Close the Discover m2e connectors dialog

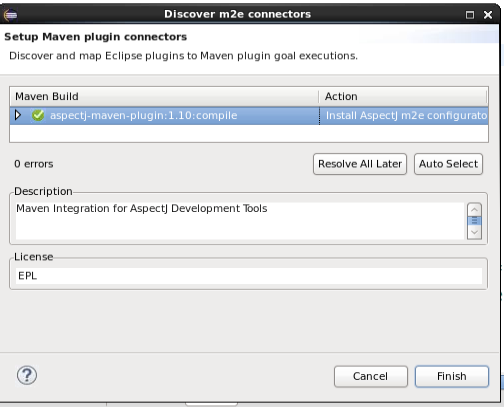tap(488, 15)
